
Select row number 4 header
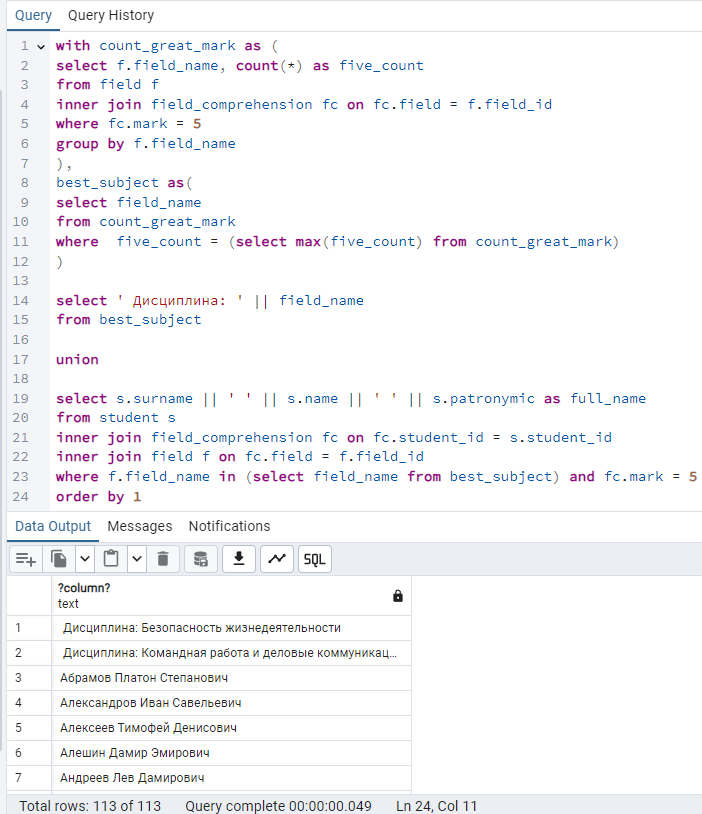click(x=29, y=703)
